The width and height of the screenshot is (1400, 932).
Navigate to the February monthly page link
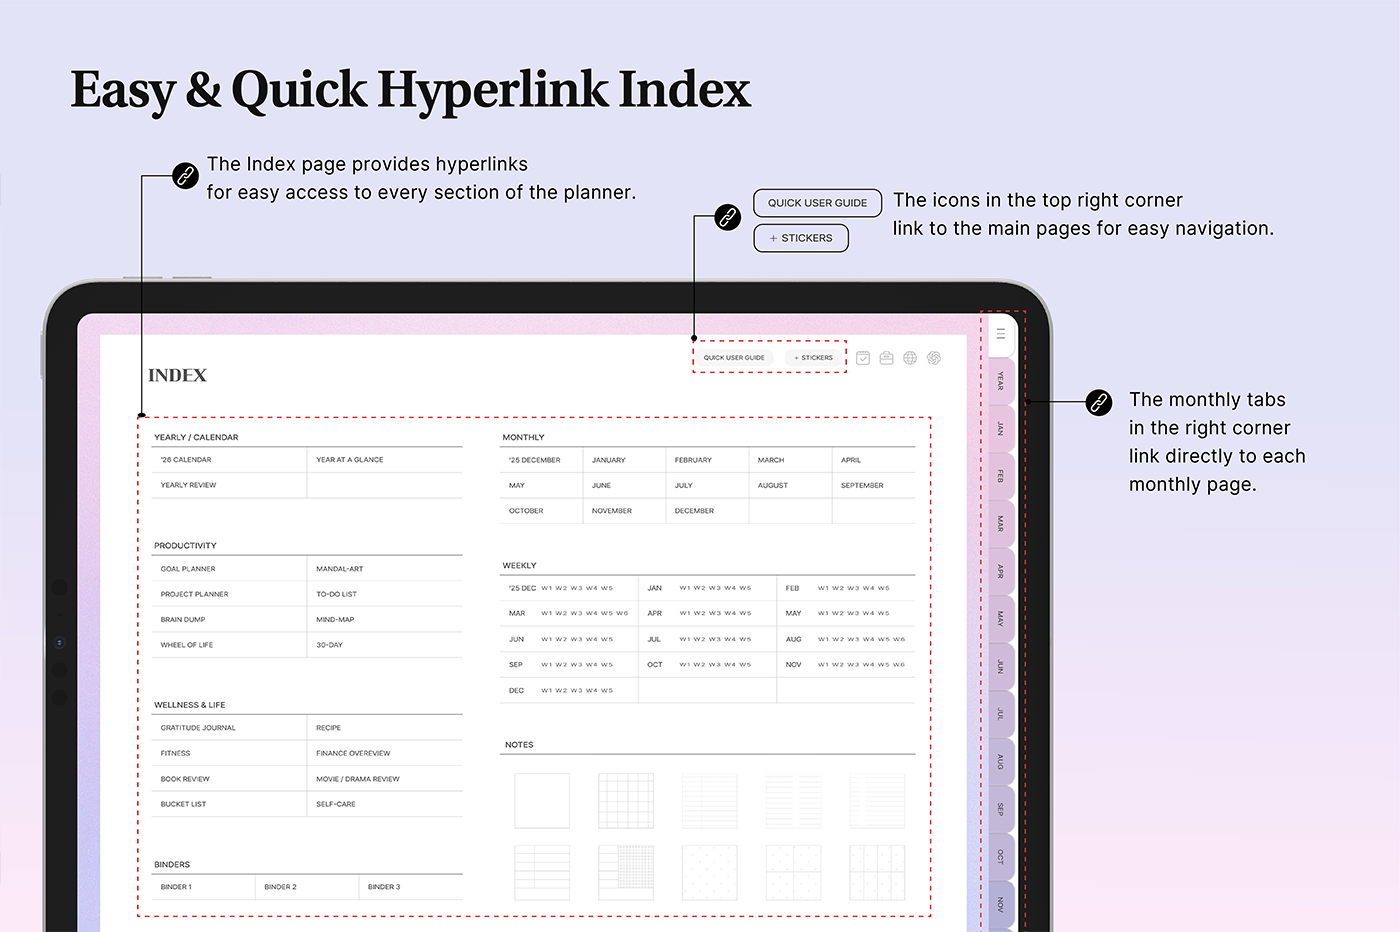693,460
